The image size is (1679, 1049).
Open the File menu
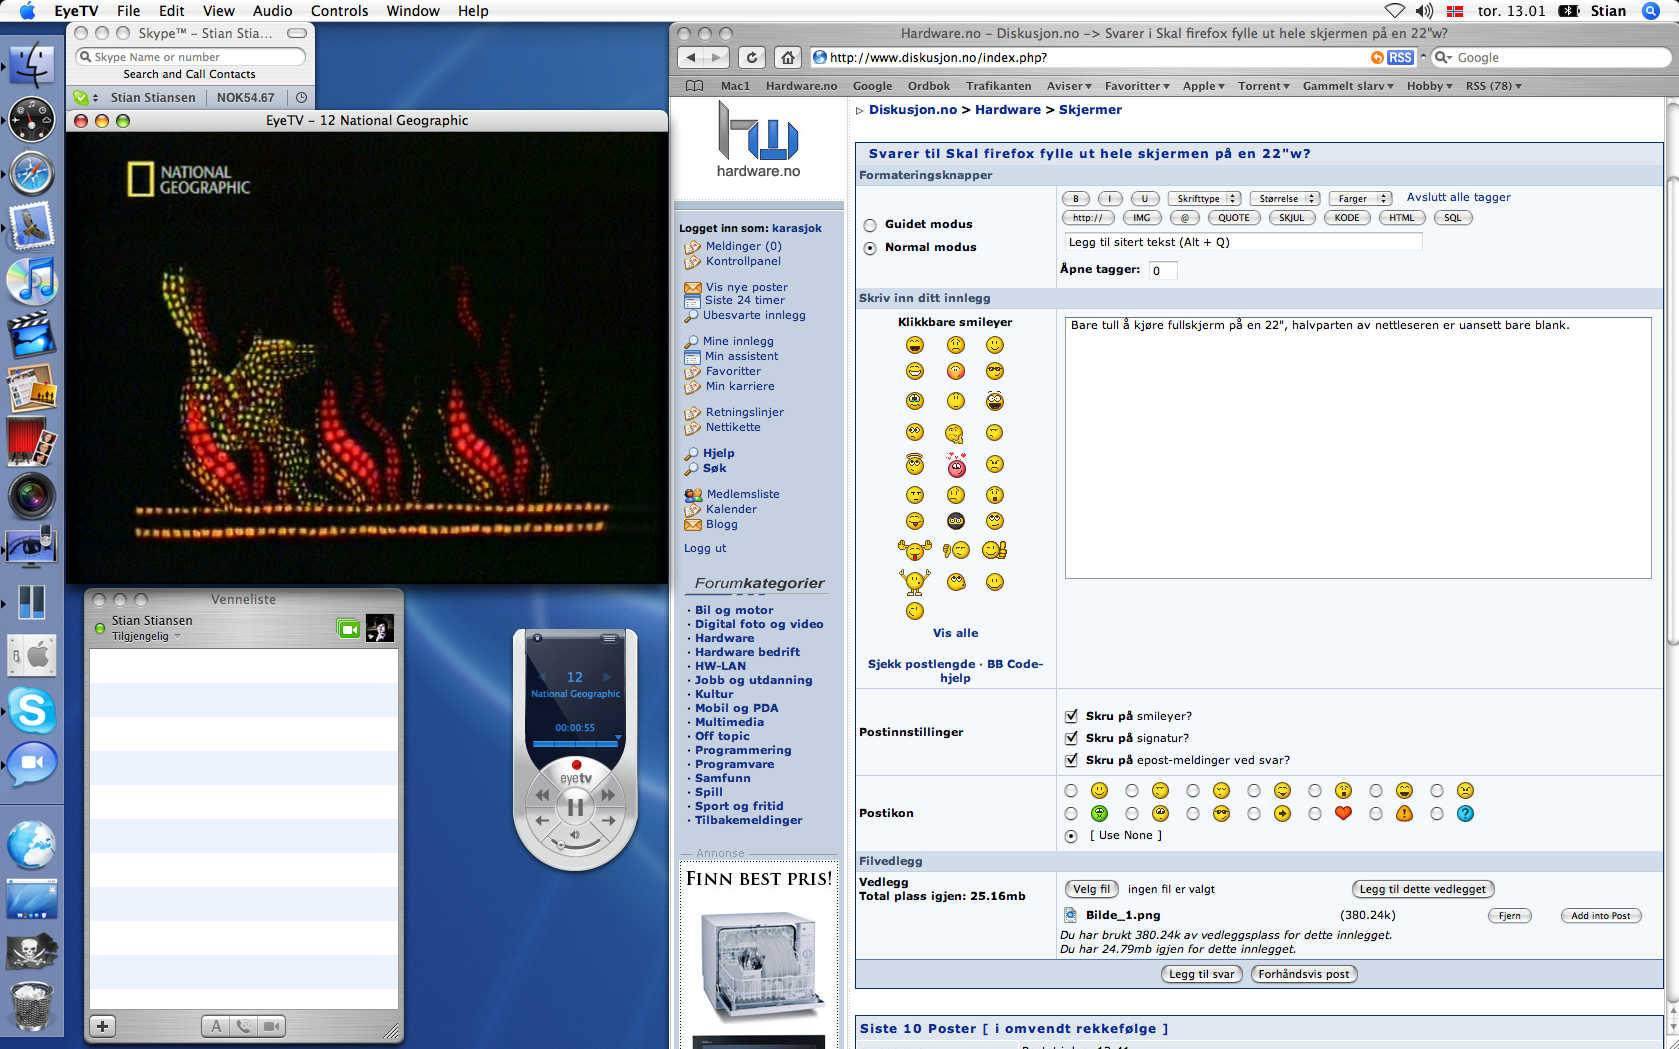point(128,11)
